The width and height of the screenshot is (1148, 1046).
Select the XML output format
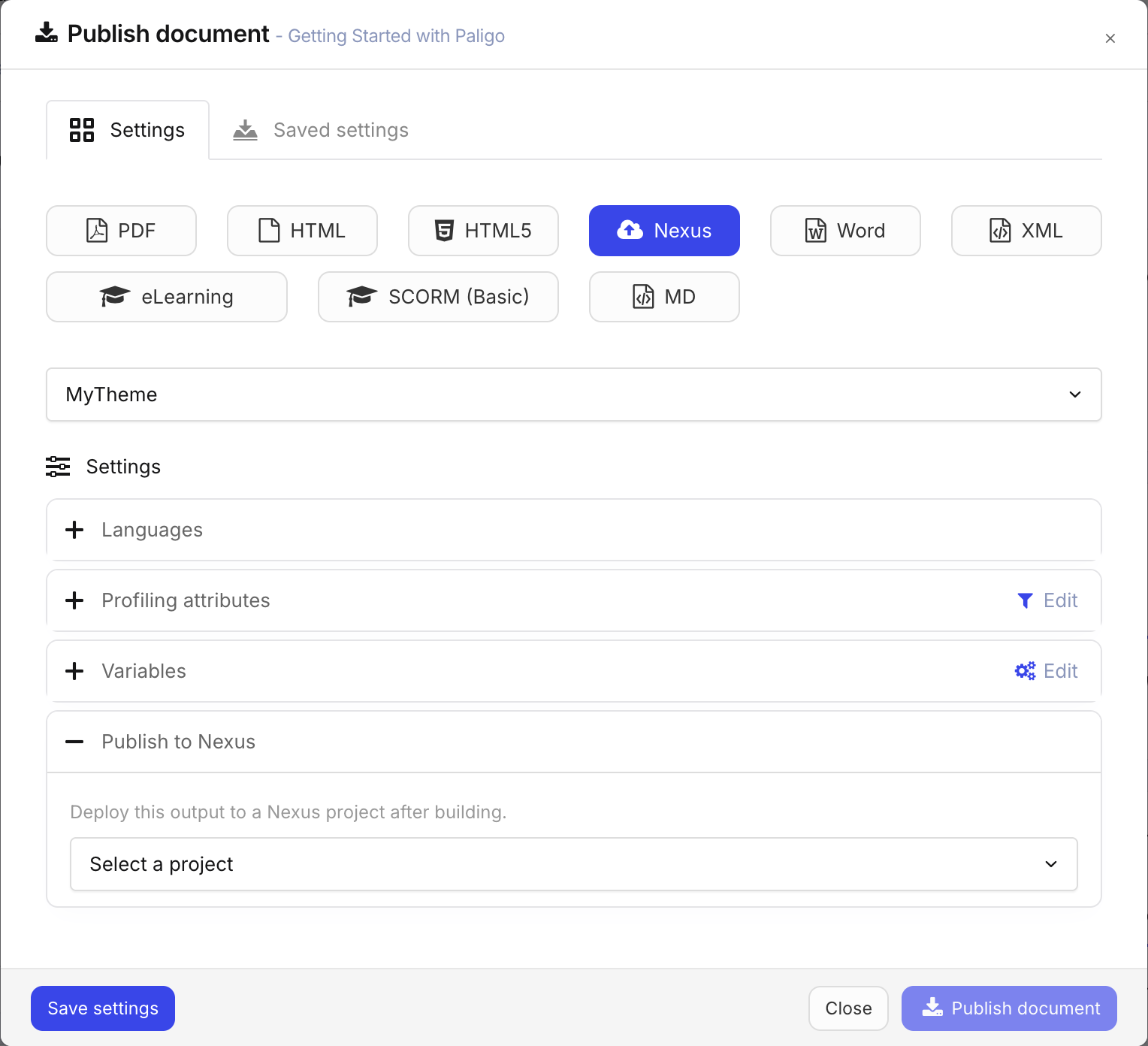pos(1026,231)
